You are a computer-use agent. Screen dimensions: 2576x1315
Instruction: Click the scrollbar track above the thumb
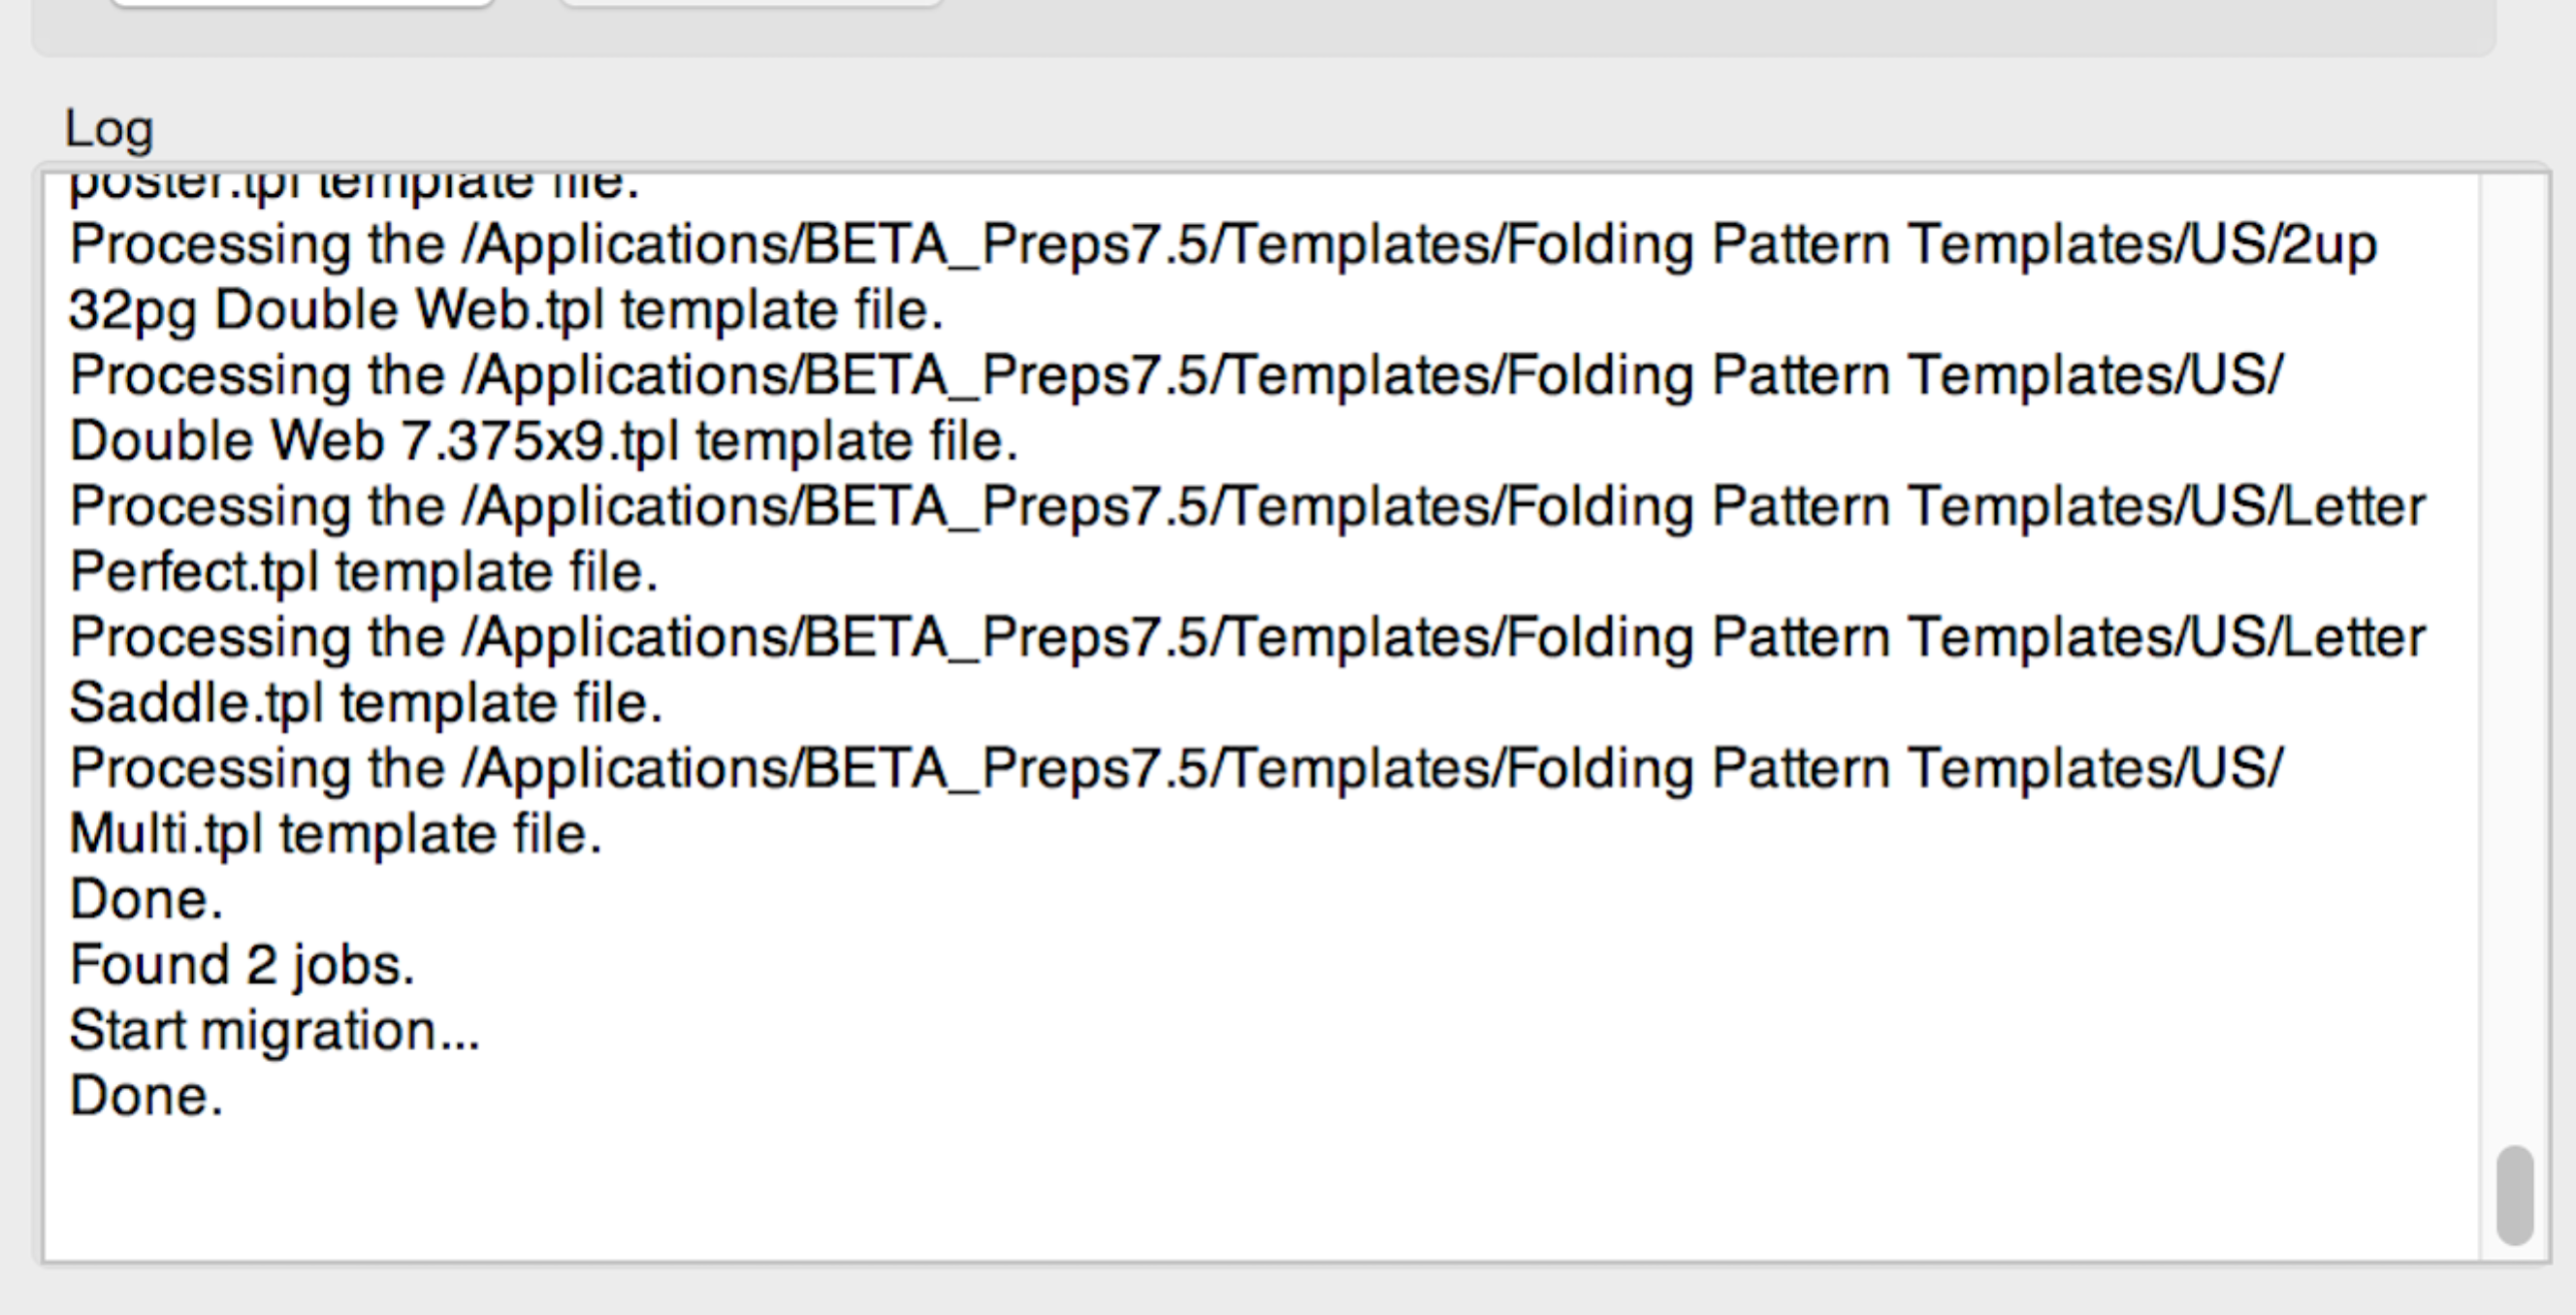click(2514, 650)
